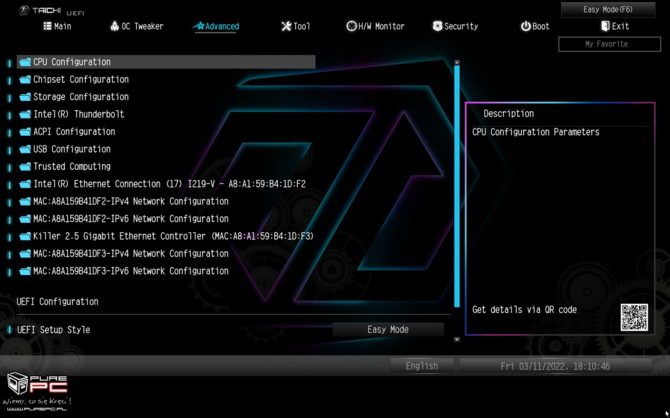Image resolution: width=670 pixels, height=418 pixels.
Task: Click the QR code image
Action: point(635,317)
